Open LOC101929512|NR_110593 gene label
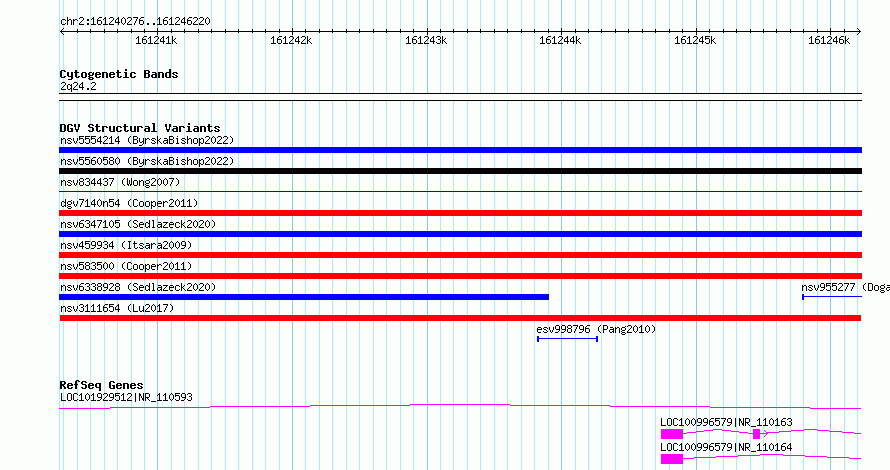The width and height of the screenshot is (890, 470). point(126,397)
